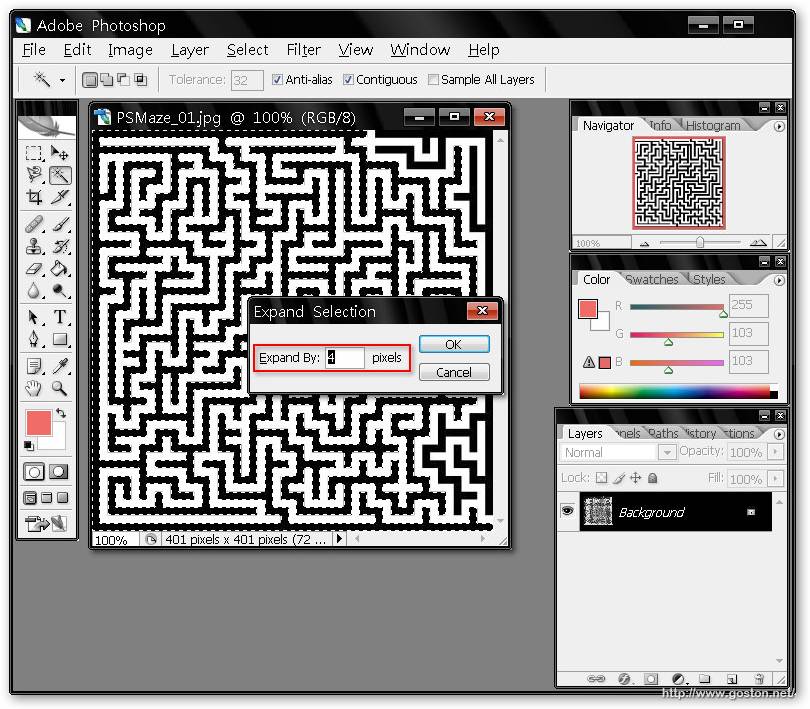Select the Notes tool
This screenshot has width=810, height=709.
coord(34,366)
